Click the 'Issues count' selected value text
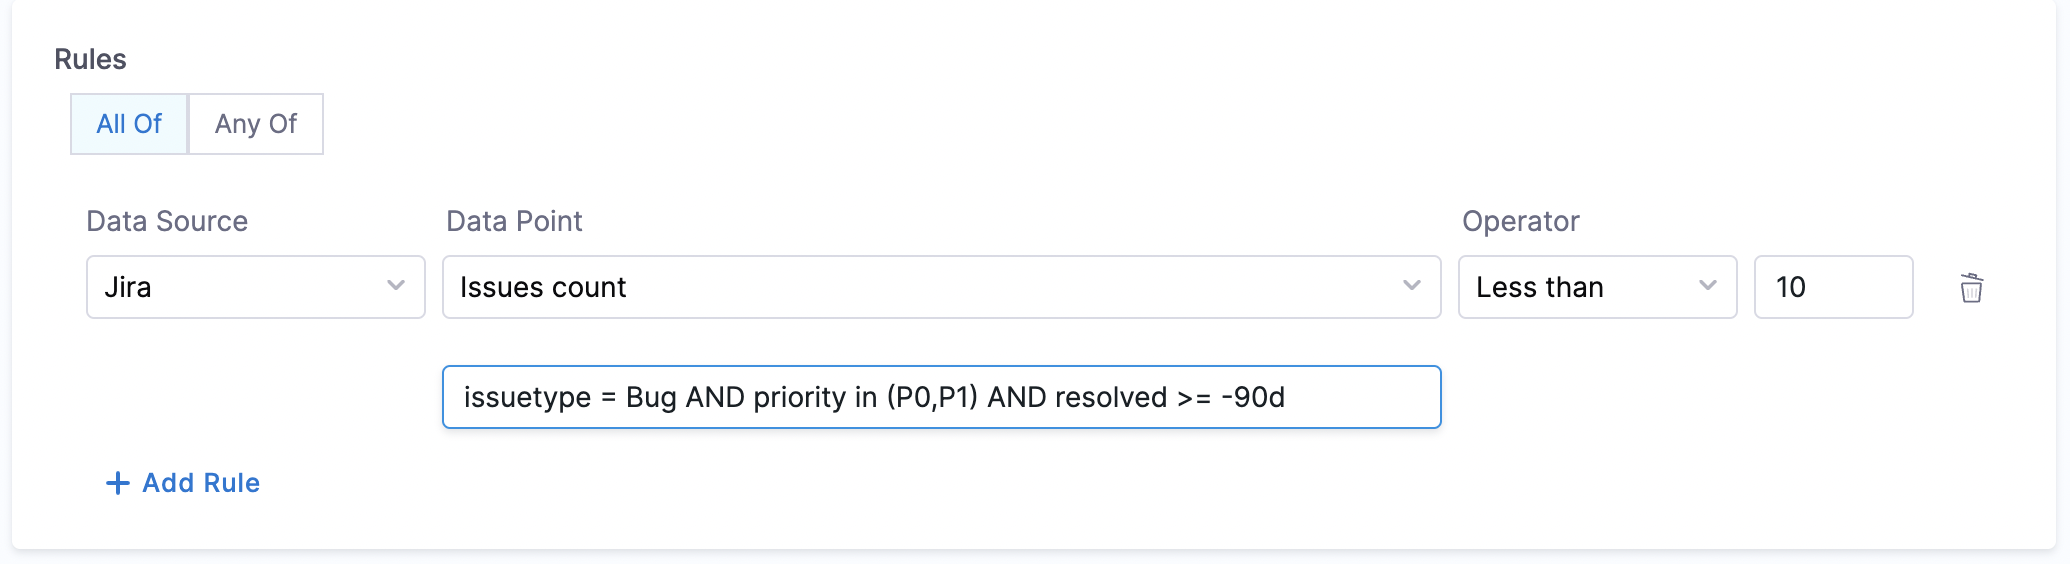 click(x=543, y=288)
